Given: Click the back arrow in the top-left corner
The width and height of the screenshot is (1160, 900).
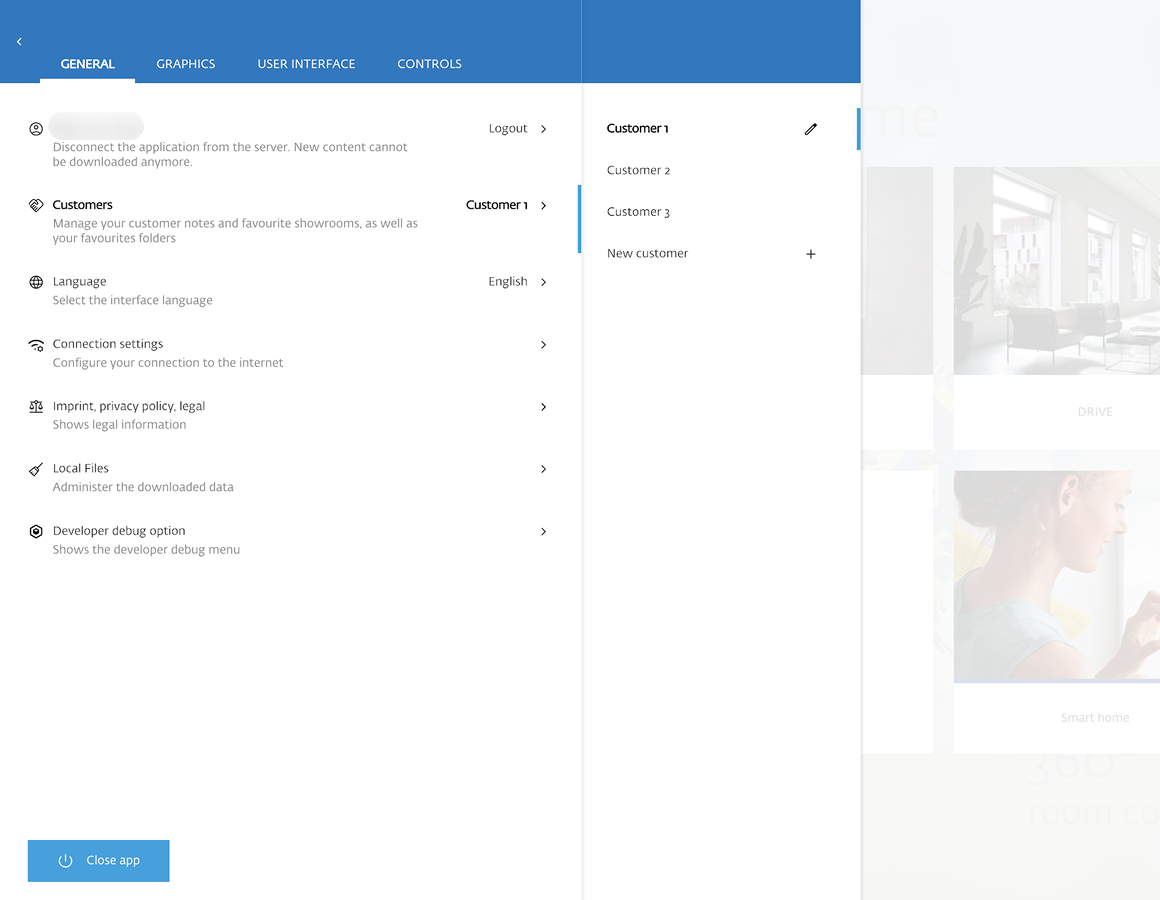Looking at the screenshot, I should tap(19, 41).
